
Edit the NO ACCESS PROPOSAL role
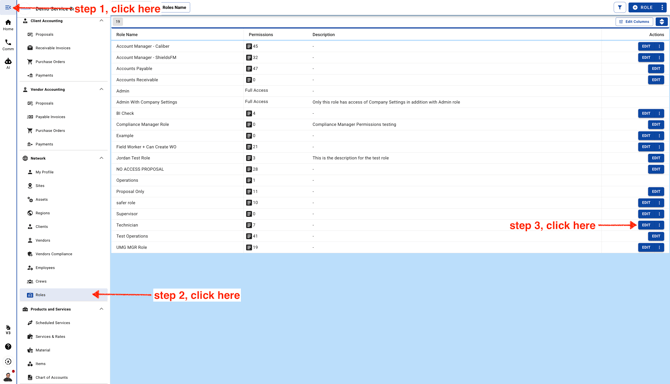tap(656, 169)
